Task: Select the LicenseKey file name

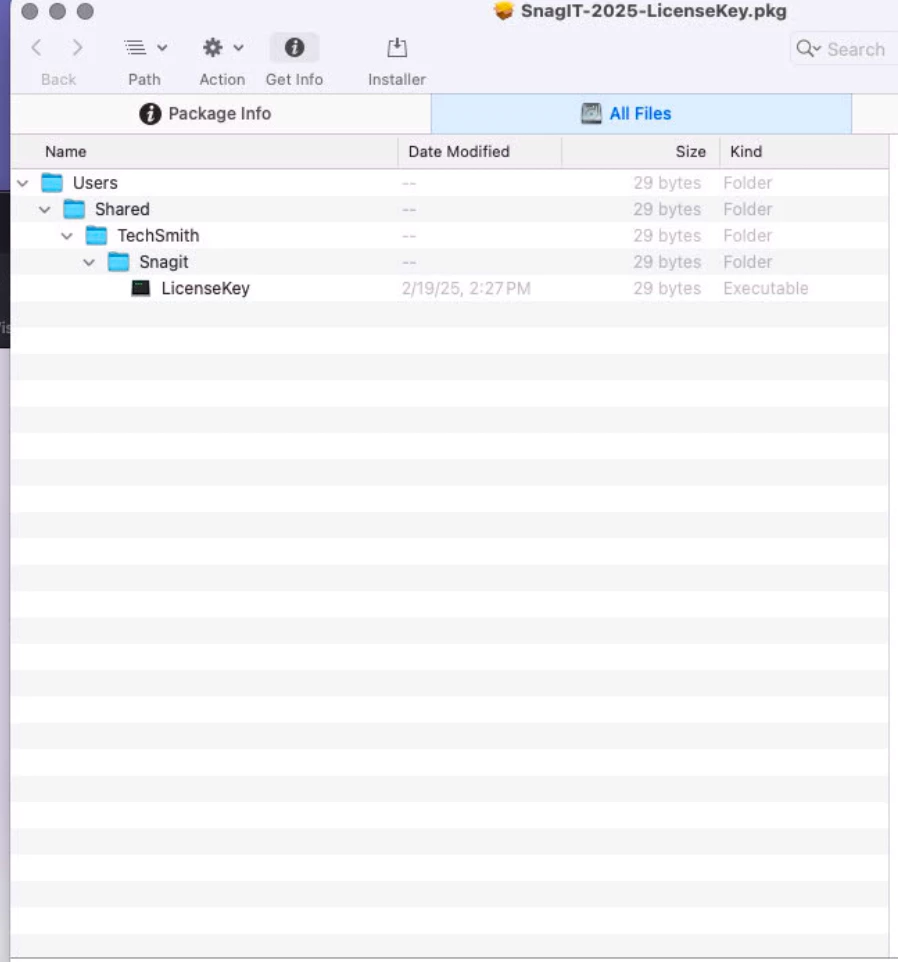Action: pos(205,288)
